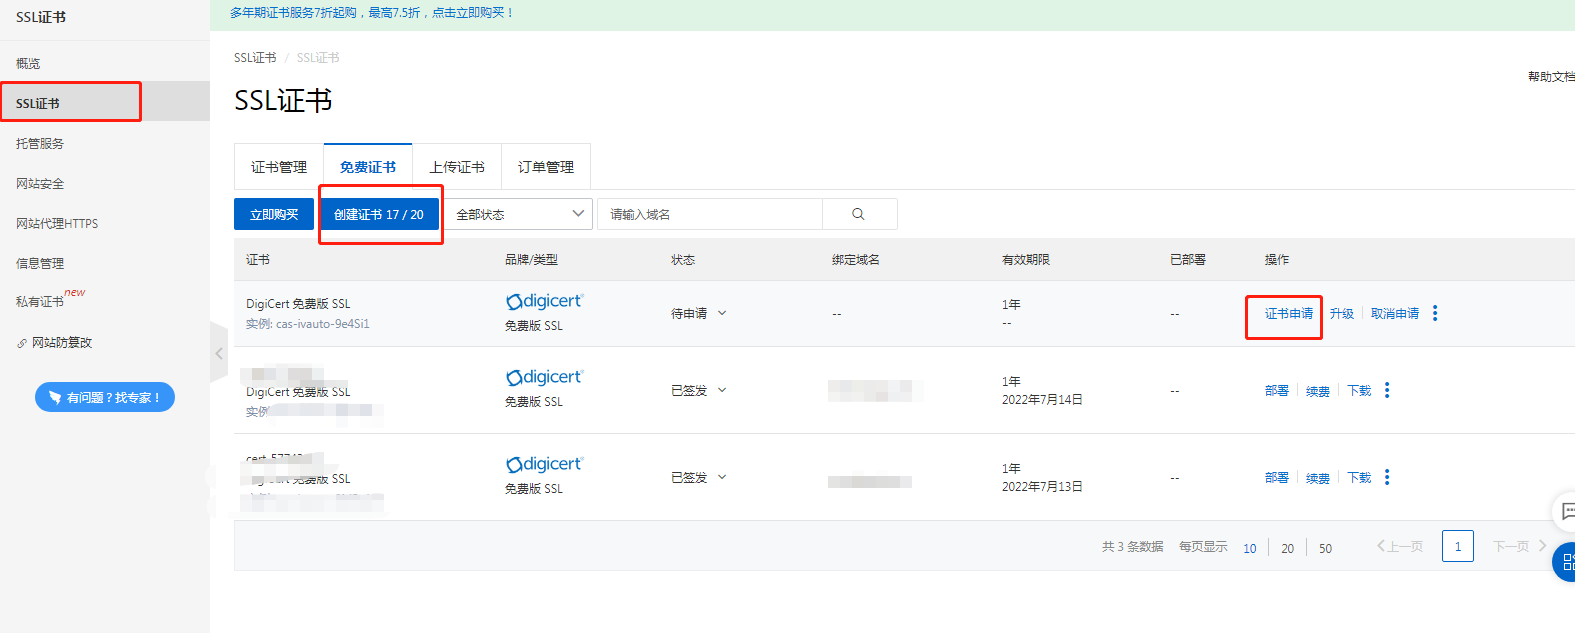This screenshot has width=1575, height=633.
Task: Click 续费 in the 2022年7月13日 row
Action: click(x=1318, y=478)
